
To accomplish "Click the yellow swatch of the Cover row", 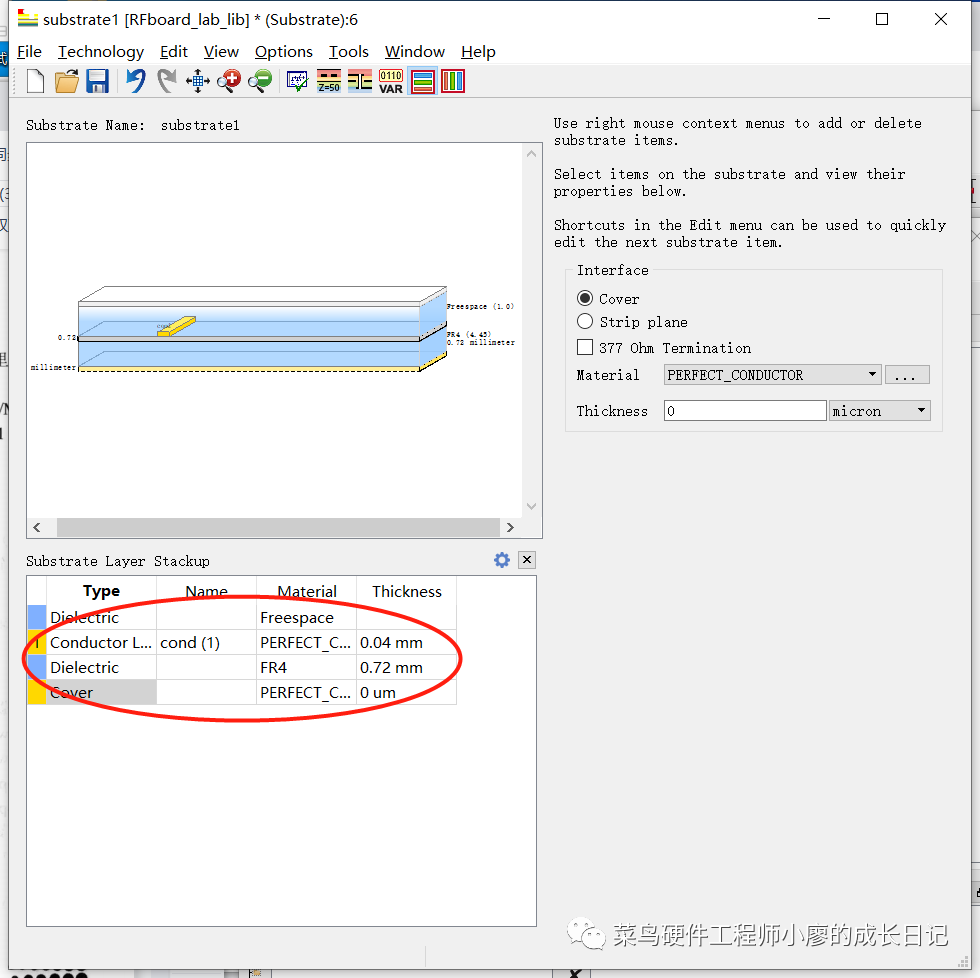I will [37, 692].
